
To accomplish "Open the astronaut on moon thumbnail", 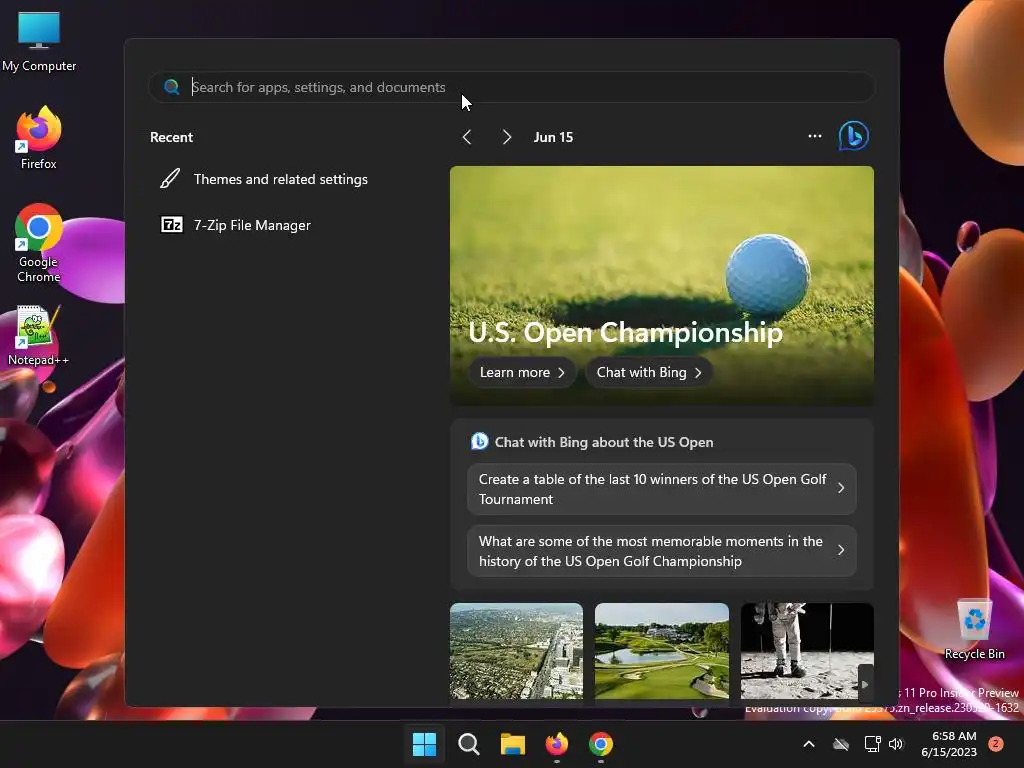I will click(x=807, y=651).
